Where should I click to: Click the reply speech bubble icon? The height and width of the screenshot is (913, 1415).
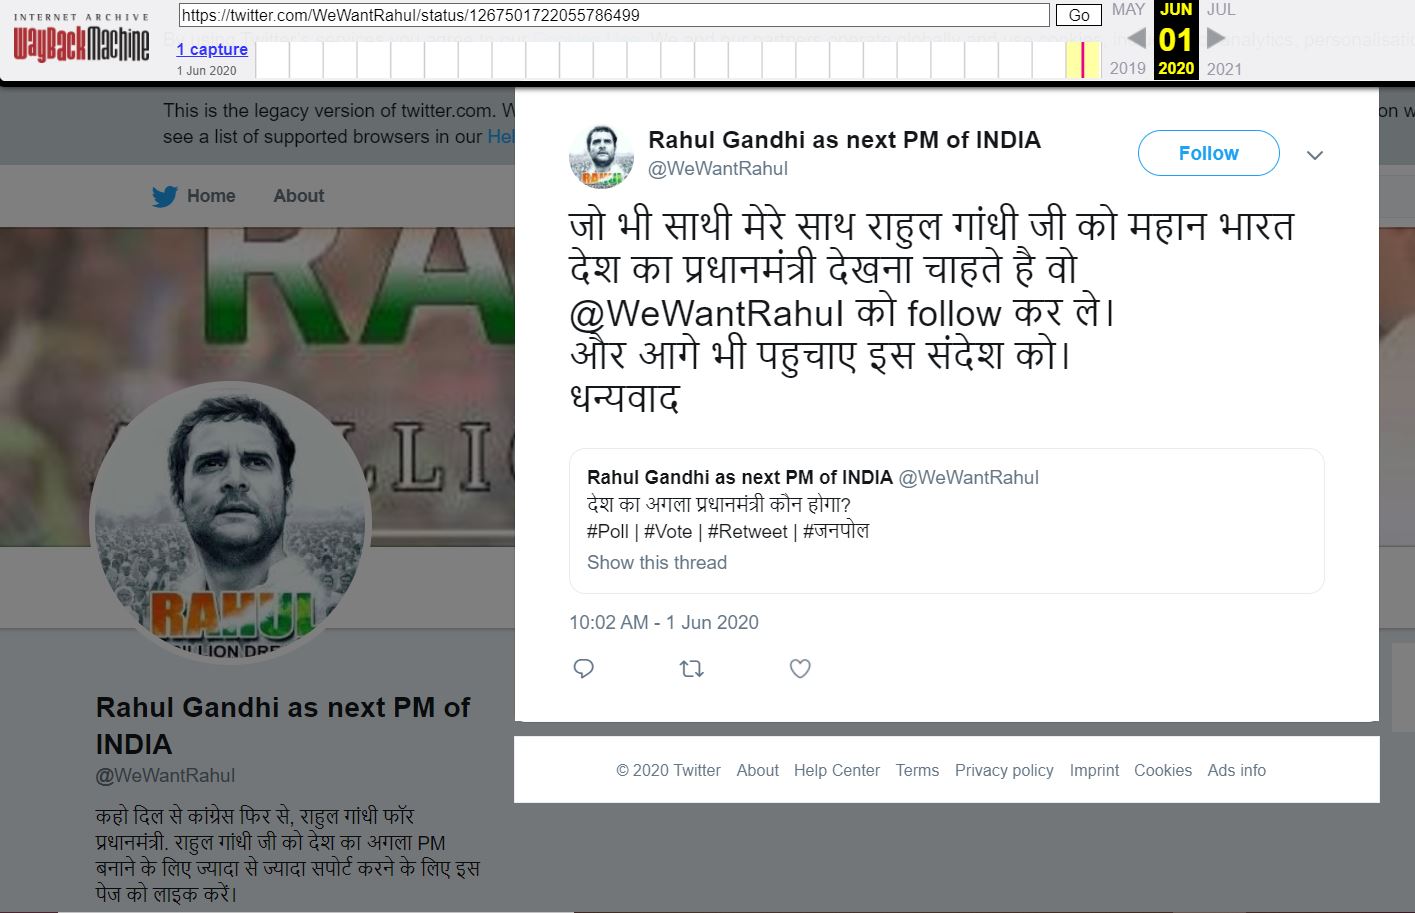pos(584,668)
